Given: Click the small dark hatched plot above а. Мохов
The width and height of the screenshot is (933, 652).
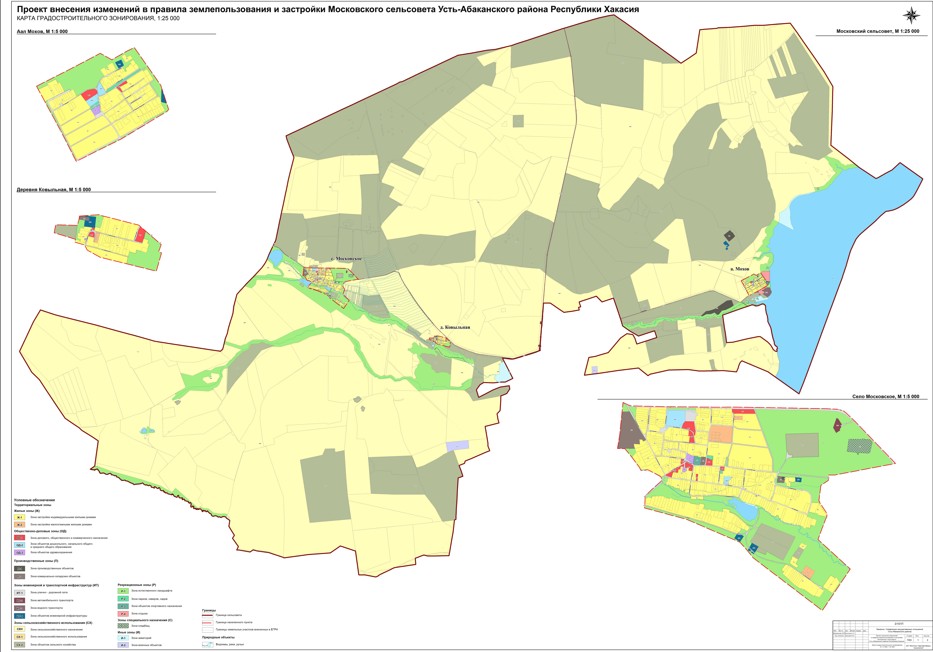Looking at the screenshot, I should tap(729, 237).
